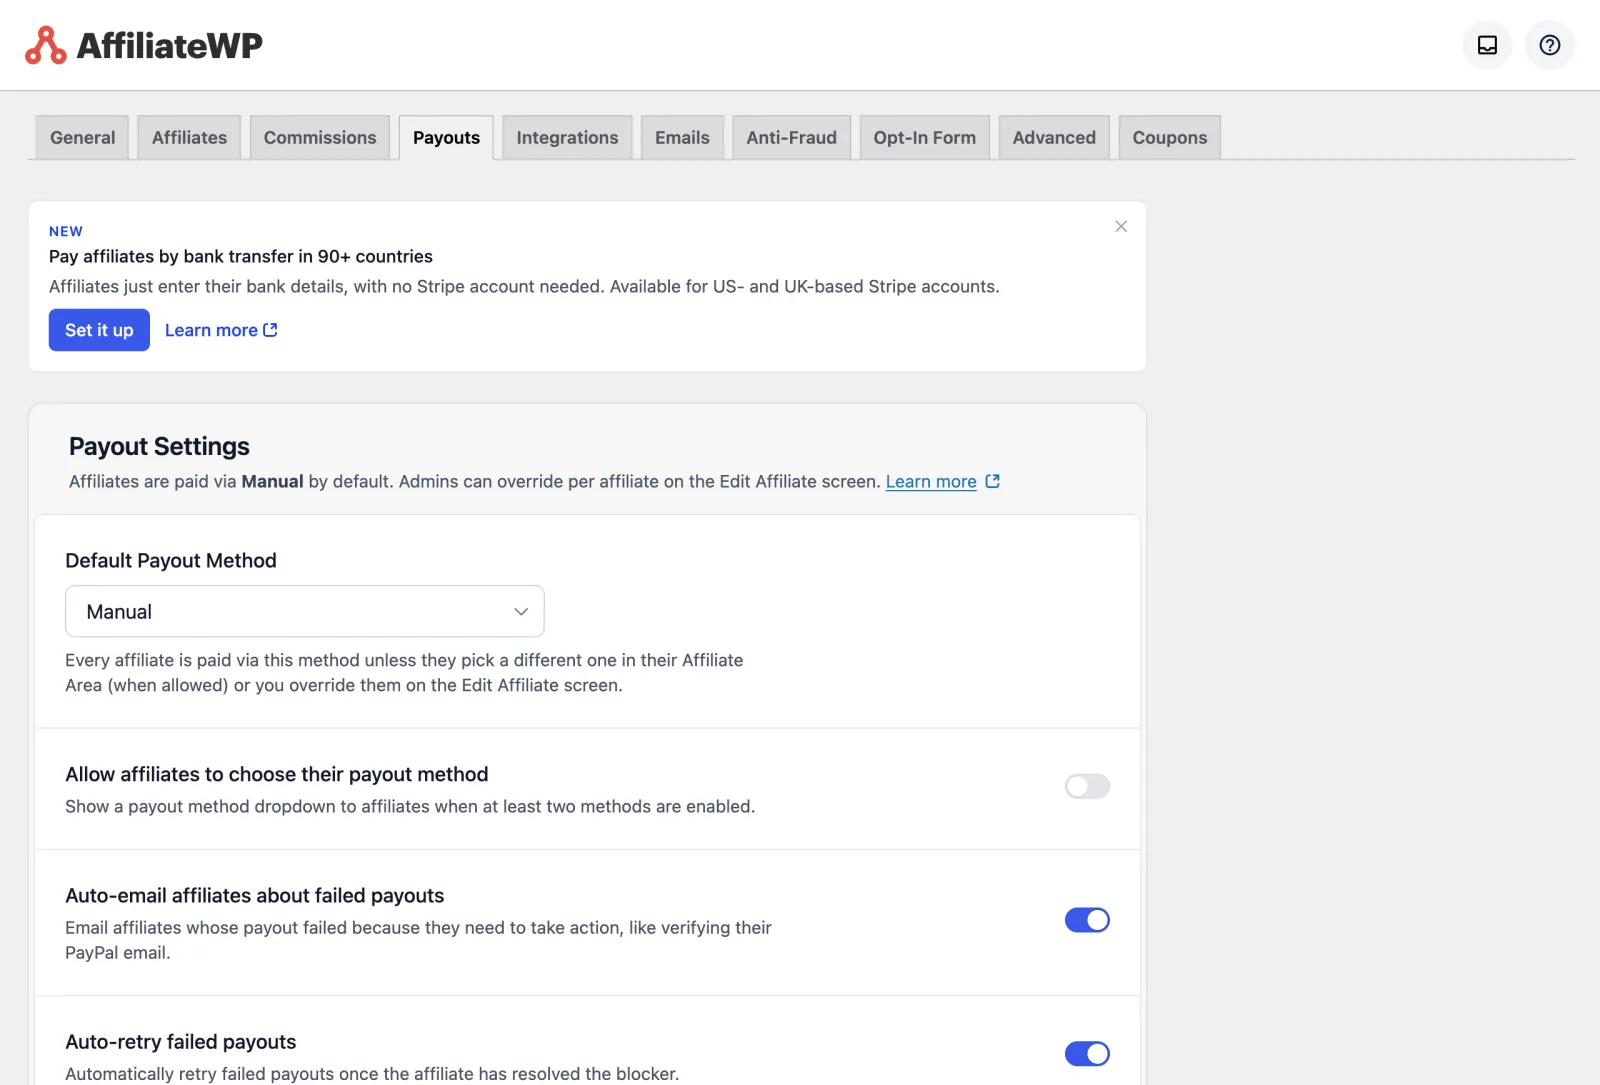This screenshot has height=1085, width=1600.
Task: Open the Integrations tab
Action: (x=567, y=138)
